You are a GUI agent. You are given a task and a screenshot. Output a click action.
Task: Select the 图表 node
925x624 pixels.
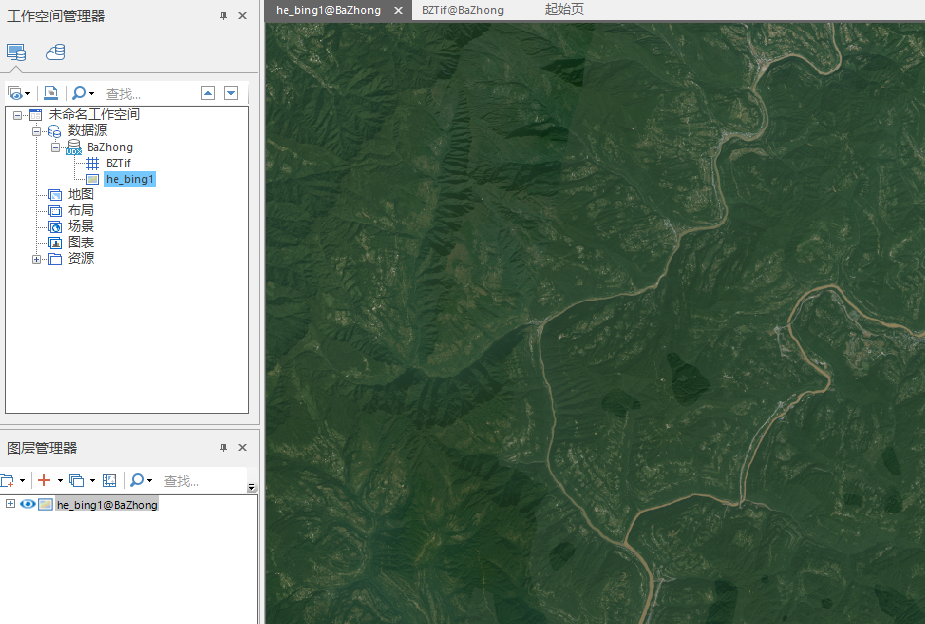coord(81,242)
